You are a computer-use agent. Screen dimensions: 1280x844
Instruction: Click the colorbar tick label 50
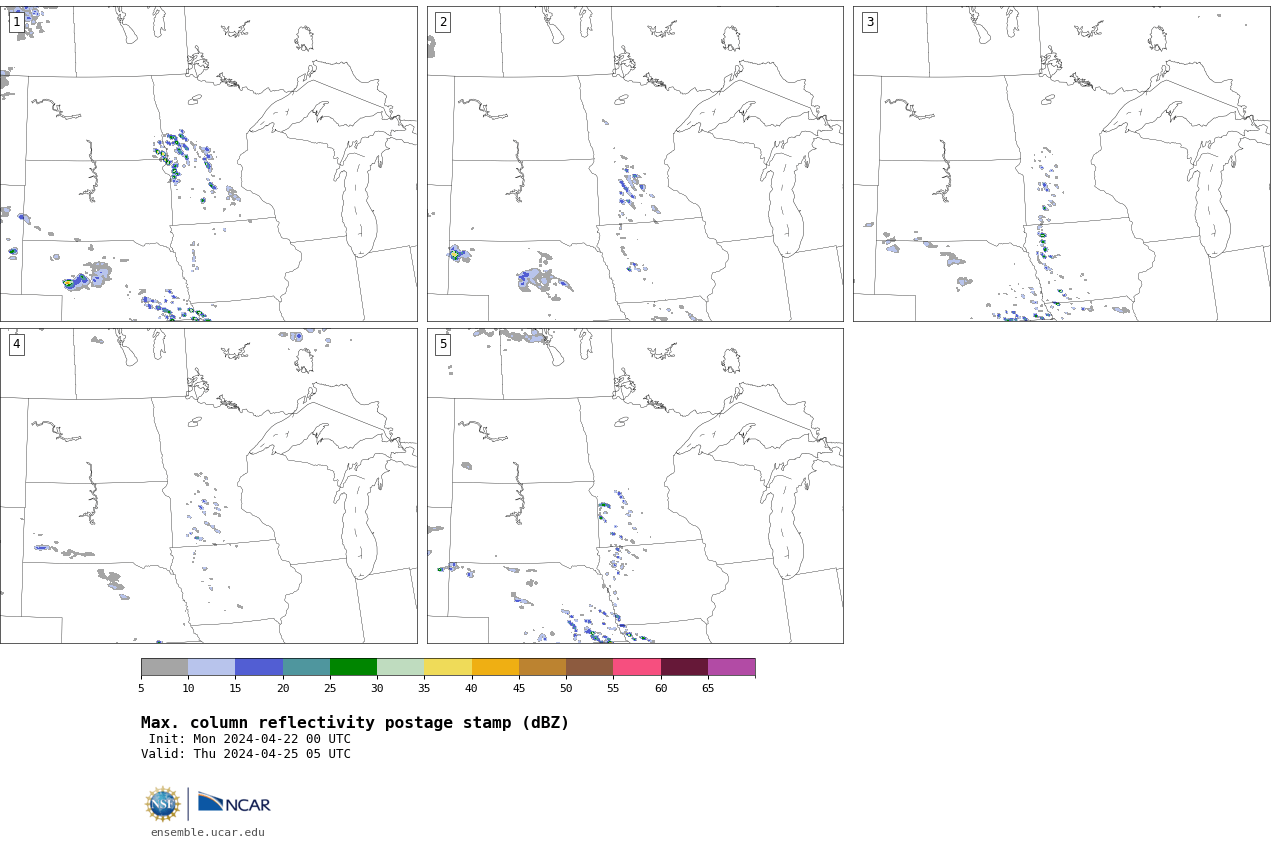pyautogui.click(x=566, y=688)
